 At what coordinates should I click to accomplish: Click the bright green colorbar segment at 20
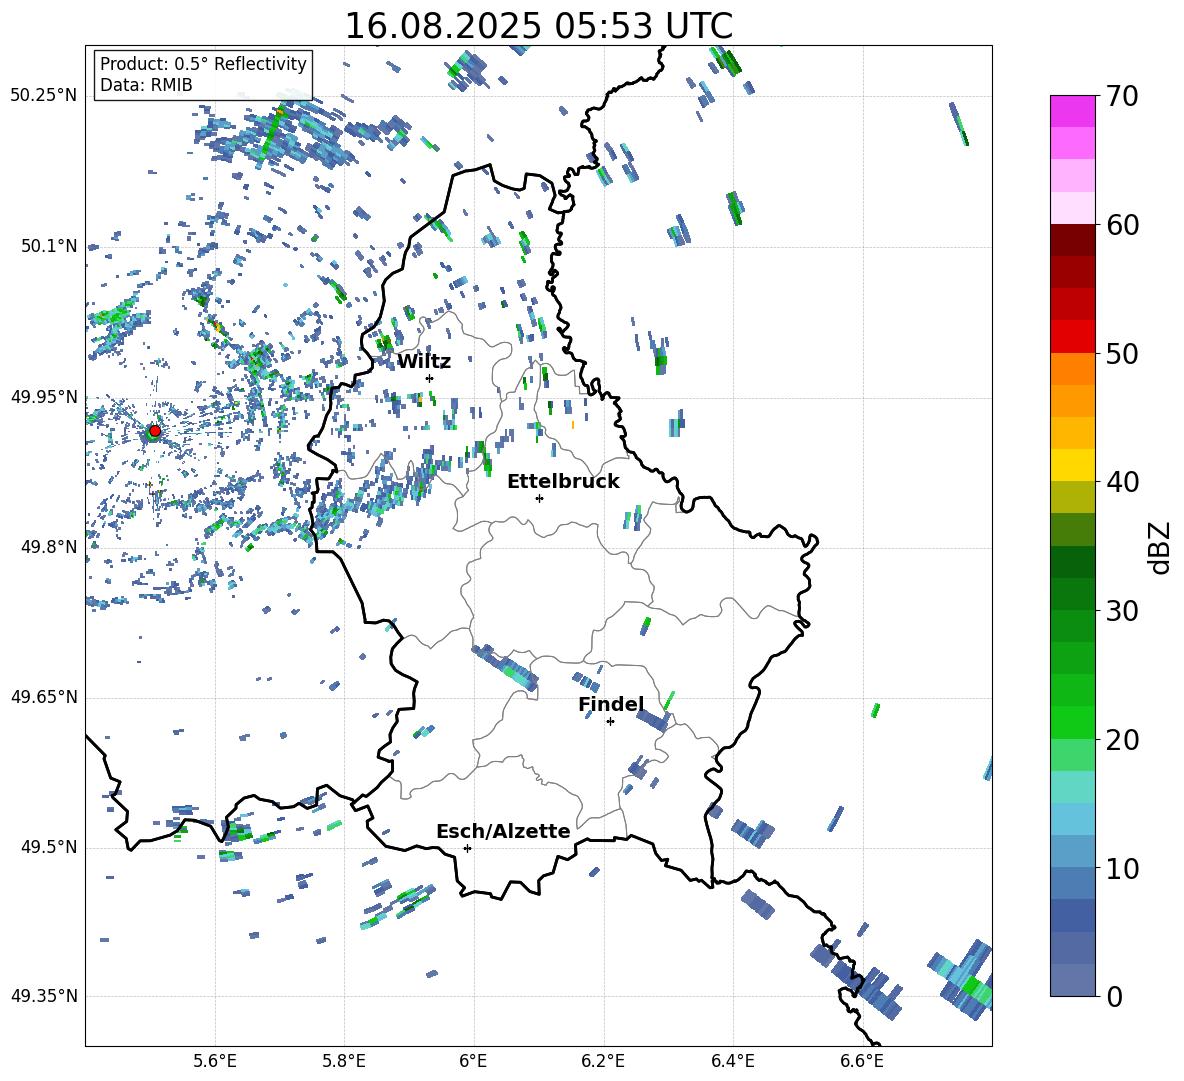1072,722
